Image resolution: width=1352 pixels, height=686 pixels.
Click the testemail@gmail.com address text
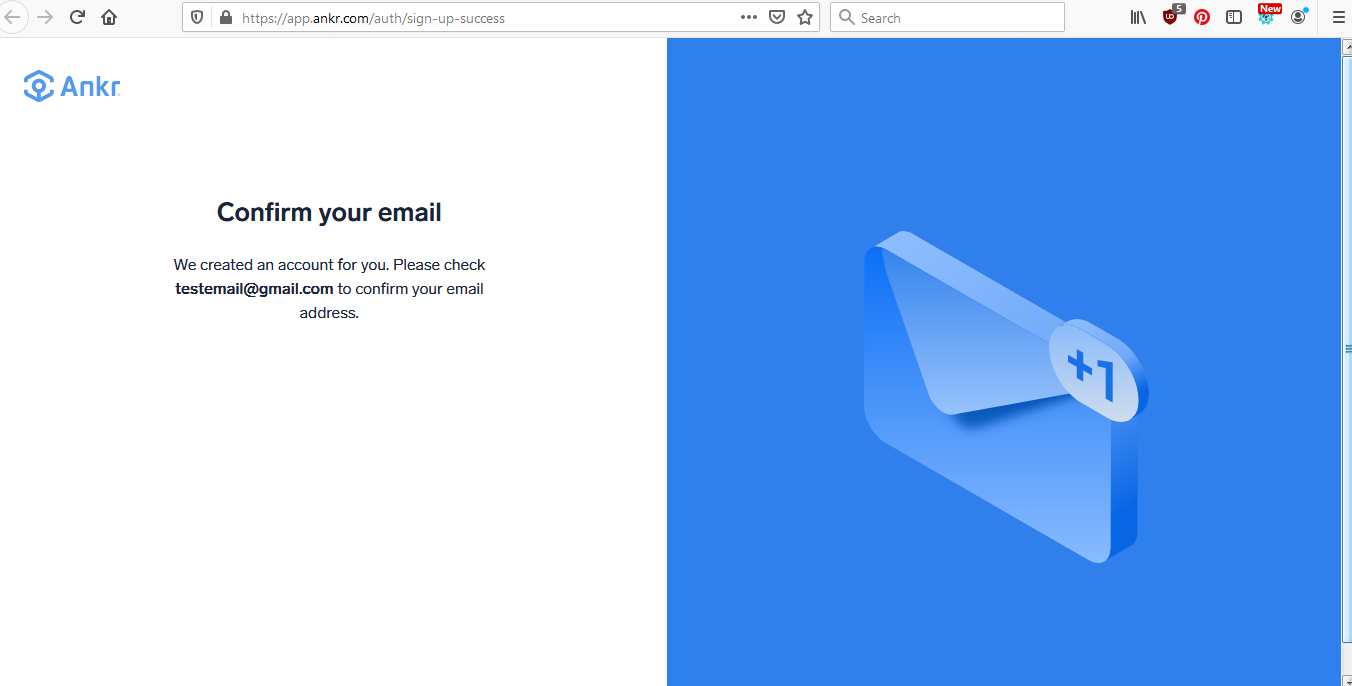(x=254, y=289)
